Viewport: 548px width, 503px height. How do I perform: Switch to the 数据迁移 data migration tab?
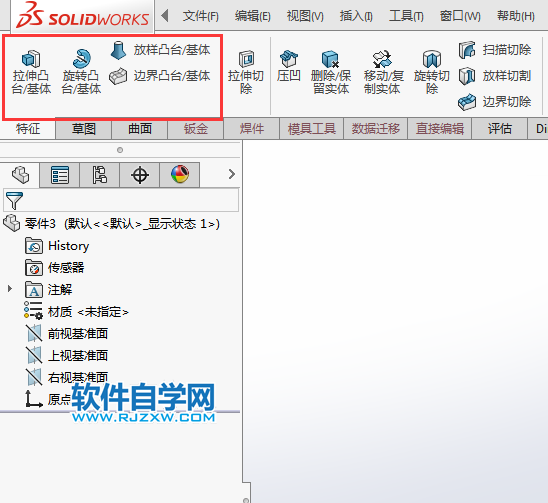pyautogui.click(x=376, y=129)
